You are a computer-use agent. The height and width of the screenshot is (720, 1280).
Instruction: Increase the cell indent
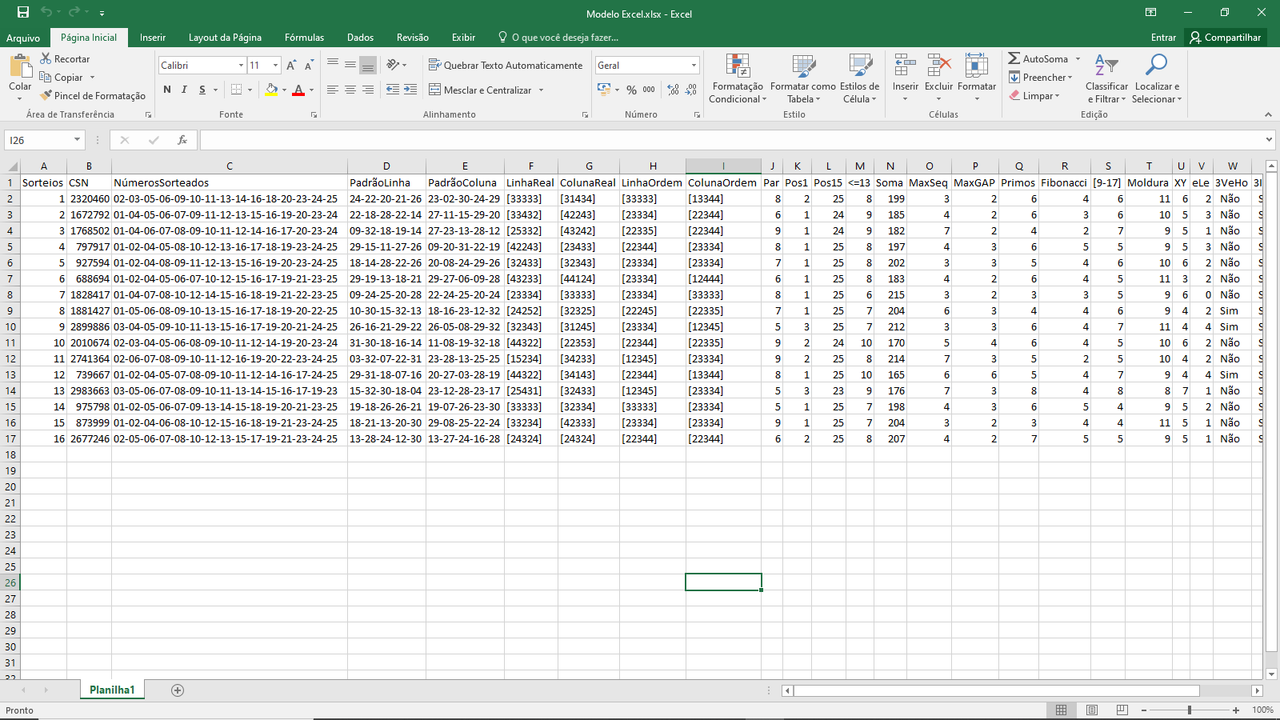(x=411, y=90)
